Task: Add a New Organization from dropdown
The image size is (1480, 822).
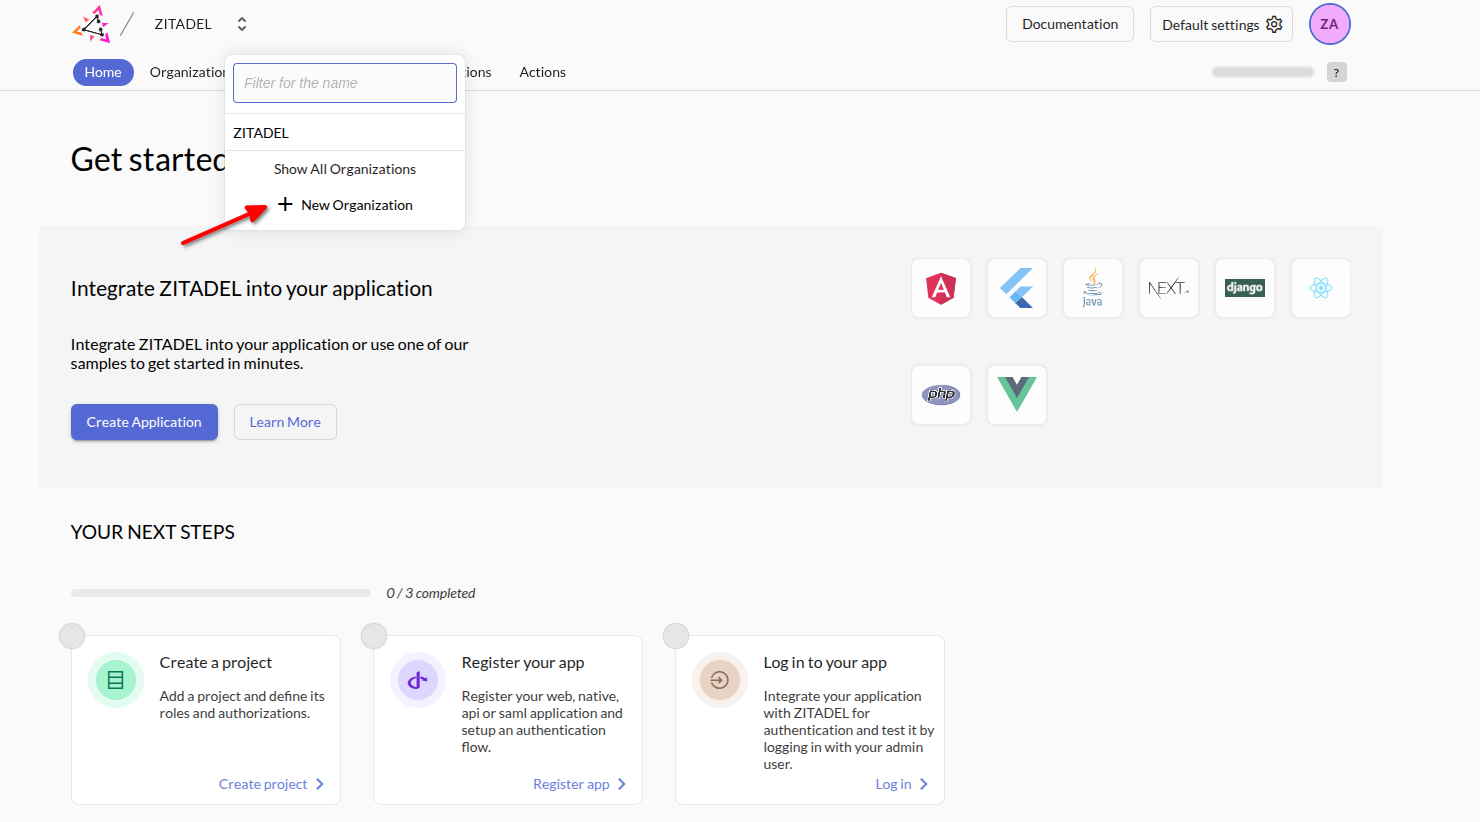Action: (x=345, y=205)
